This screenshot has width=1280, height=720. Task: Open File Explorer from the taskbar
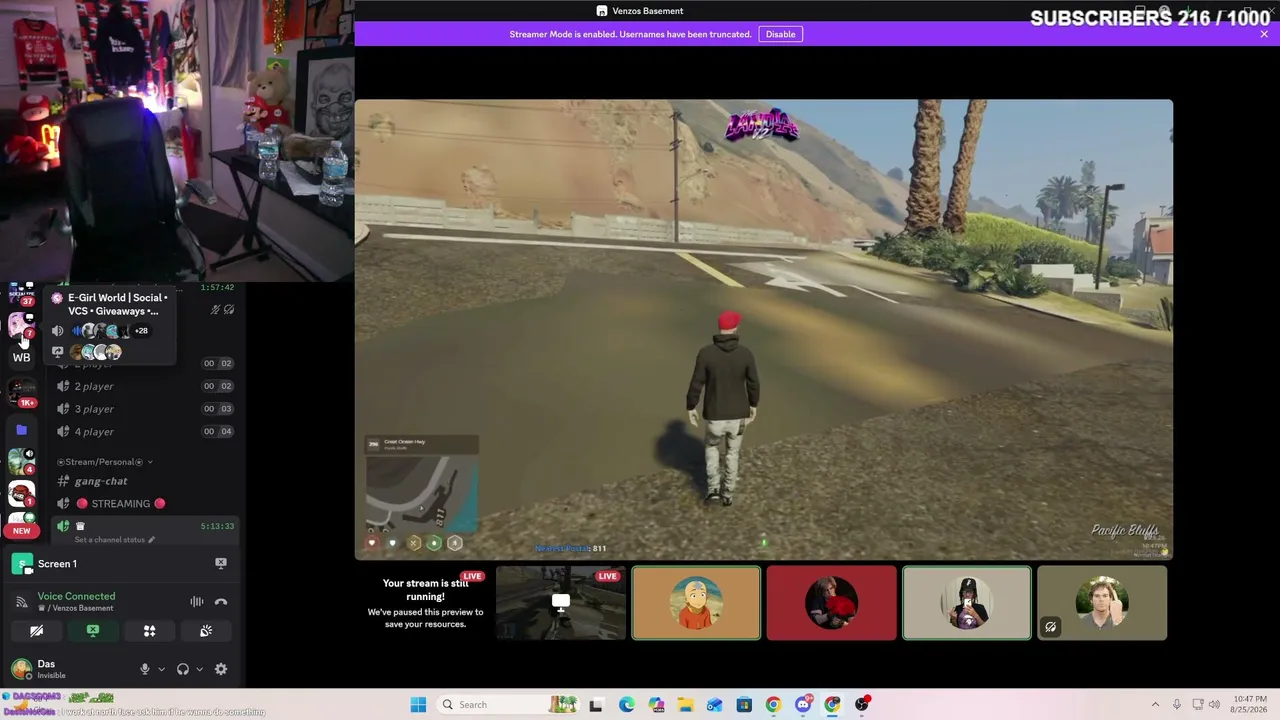coord(685,705)
